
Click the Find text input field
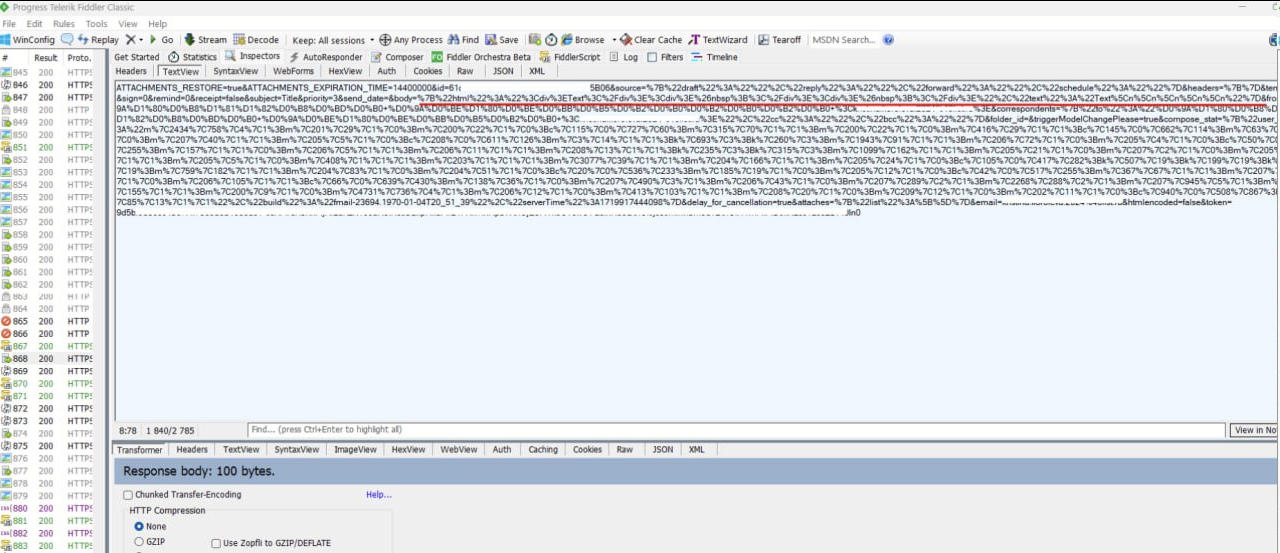coord(736,430)
